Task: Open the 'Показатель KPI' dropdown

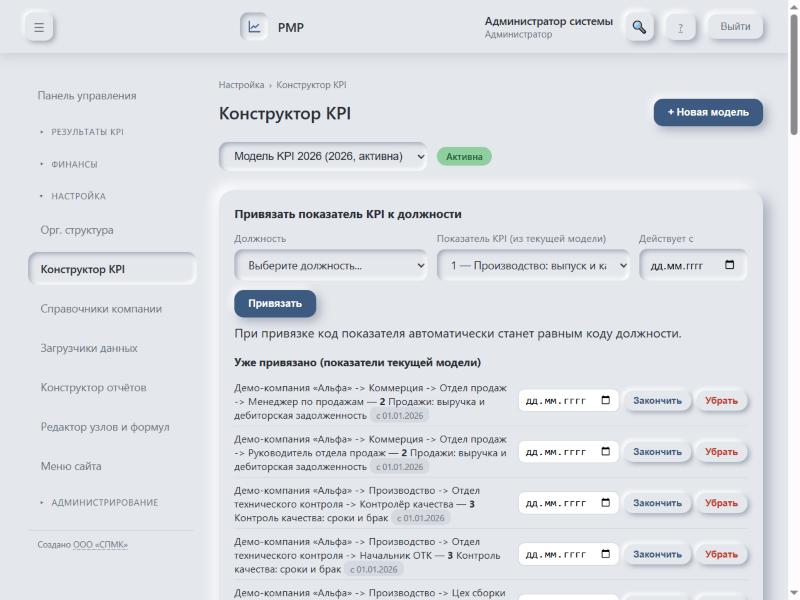Action: click(533, 265)
